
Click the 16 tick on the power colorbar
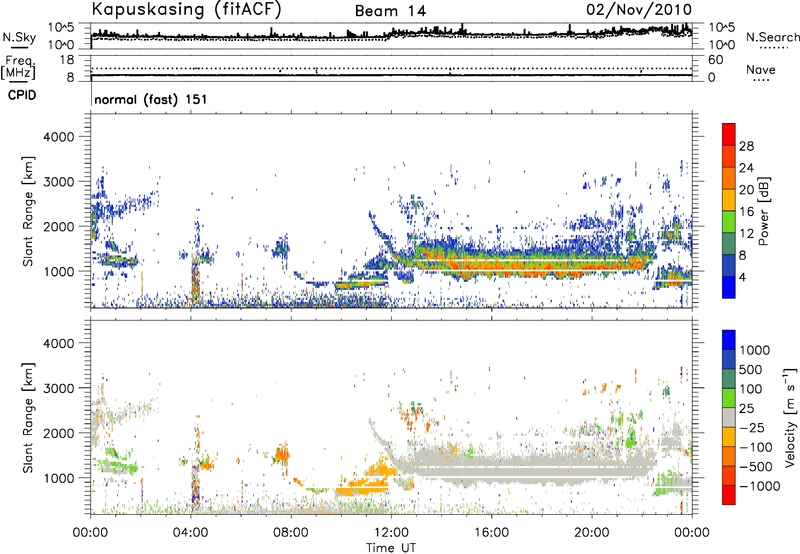pos(746,212)
